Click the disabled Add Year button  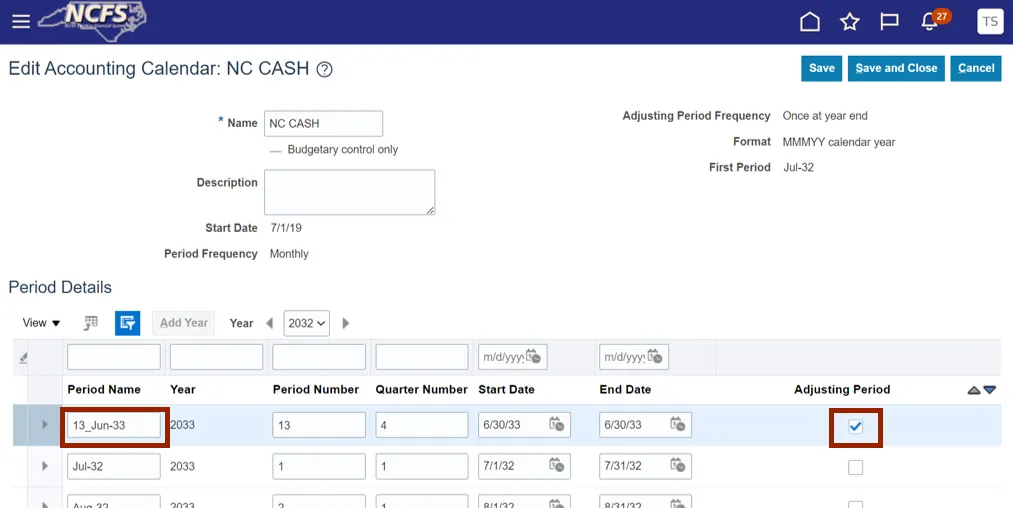183,323
